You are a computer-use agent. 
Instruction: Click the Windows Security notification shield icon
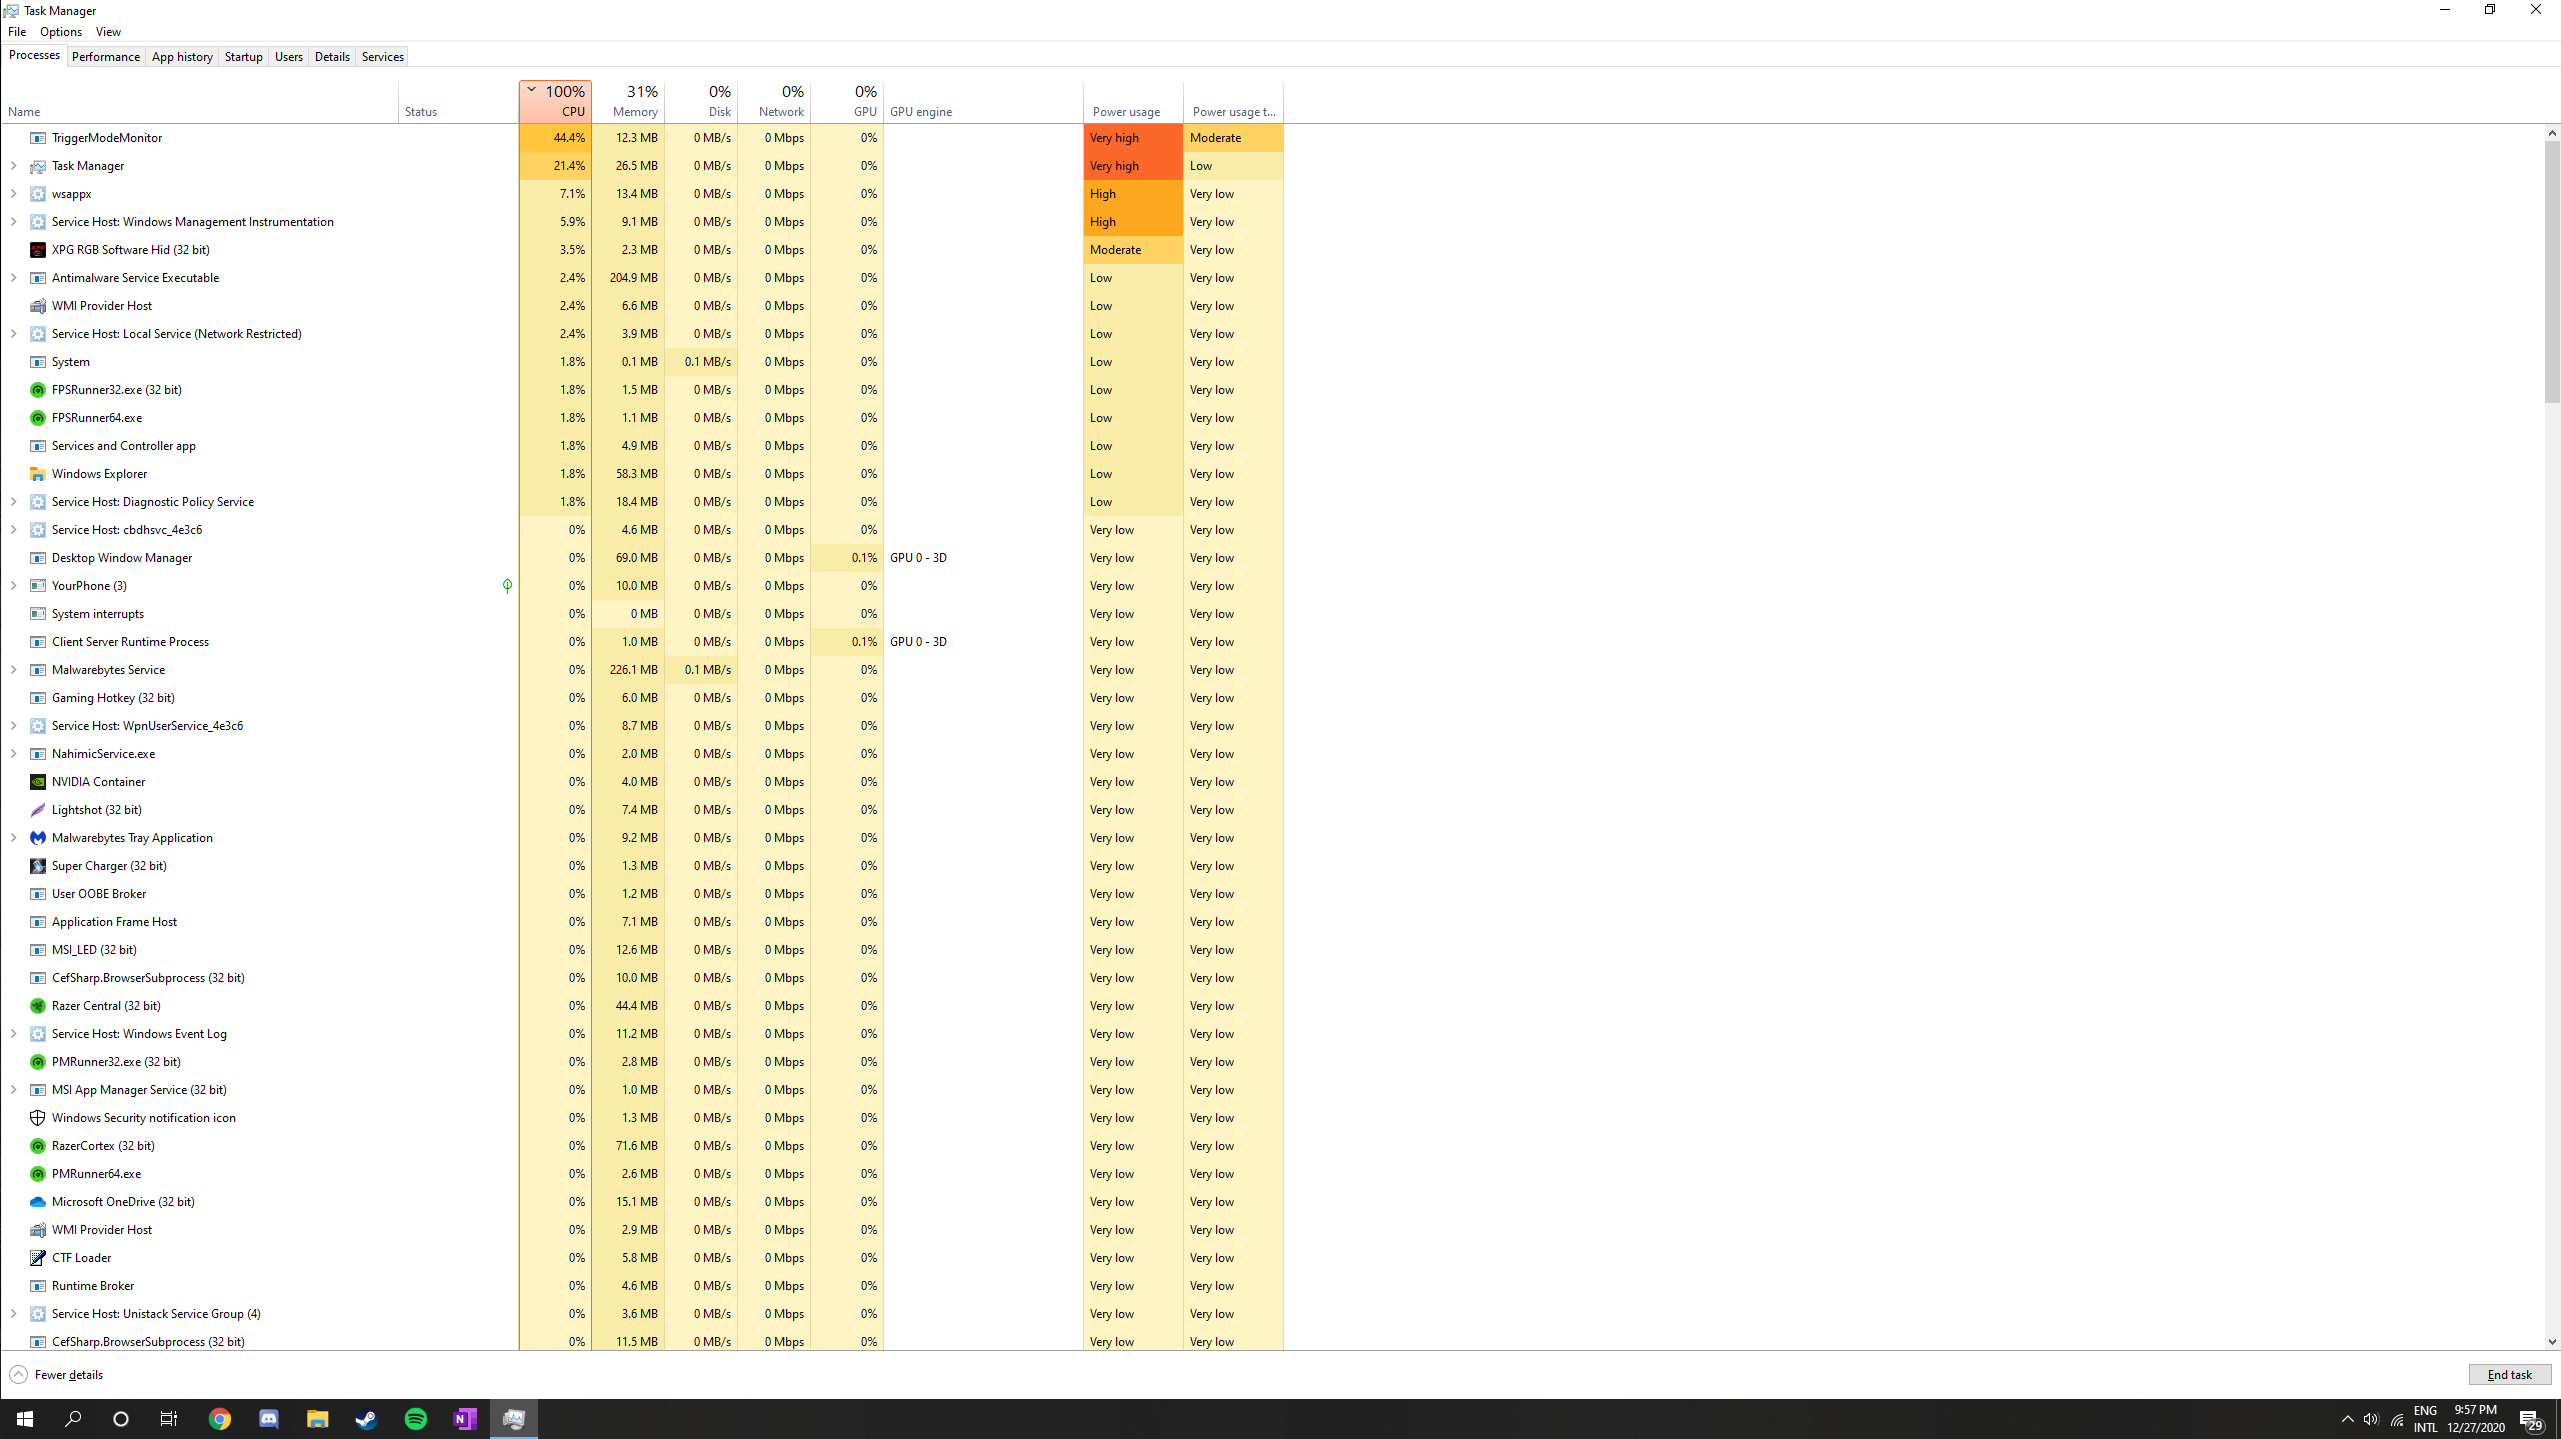point(38,1118)
